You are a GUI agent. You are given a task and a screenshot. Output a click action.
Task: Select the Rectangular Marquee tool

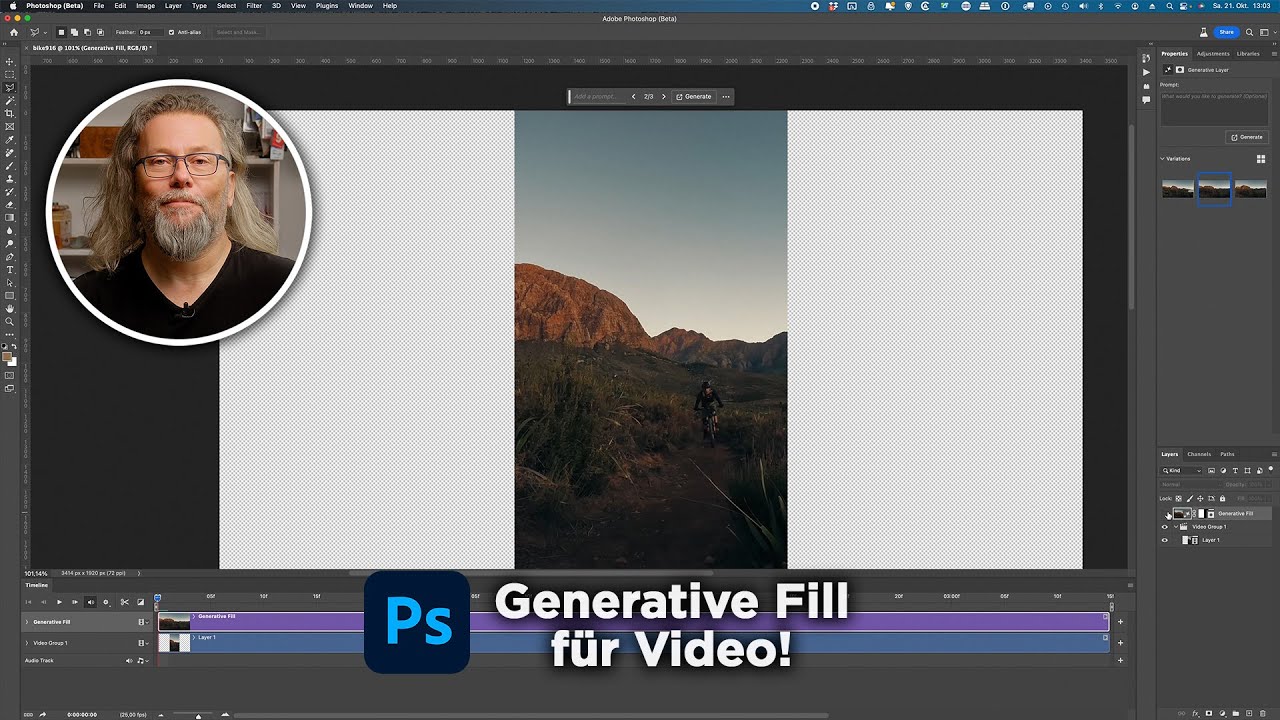pyautogui.click(x=10, y=75)
